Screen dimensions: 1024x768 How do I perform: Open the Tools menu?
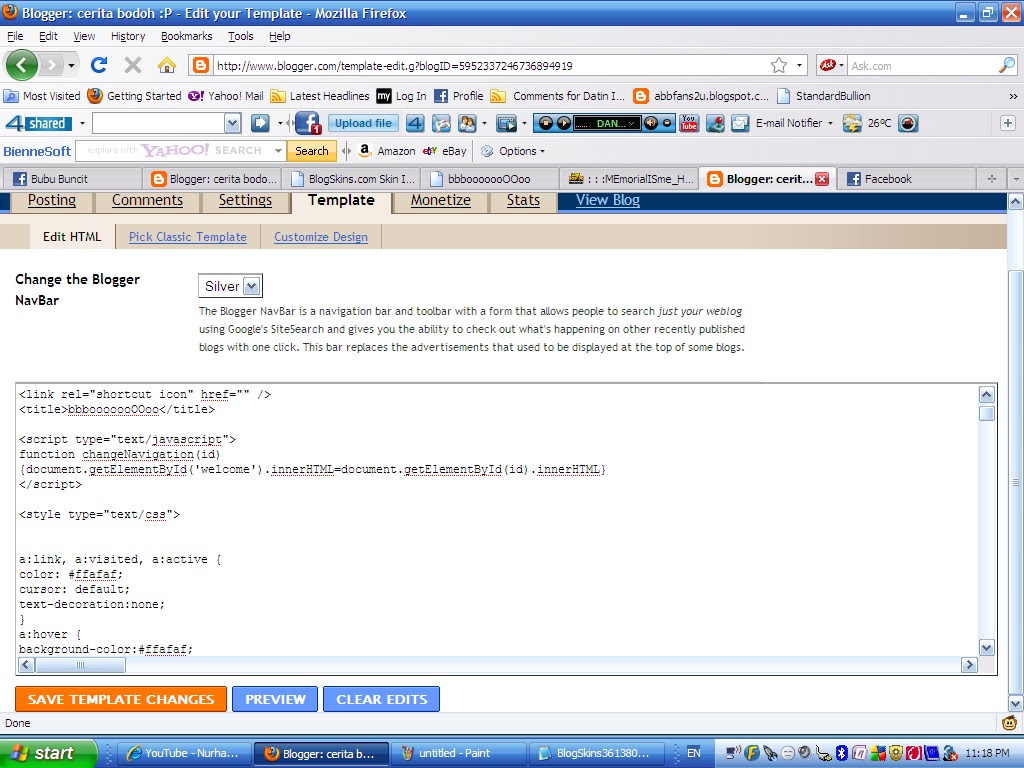pos(240,36)
